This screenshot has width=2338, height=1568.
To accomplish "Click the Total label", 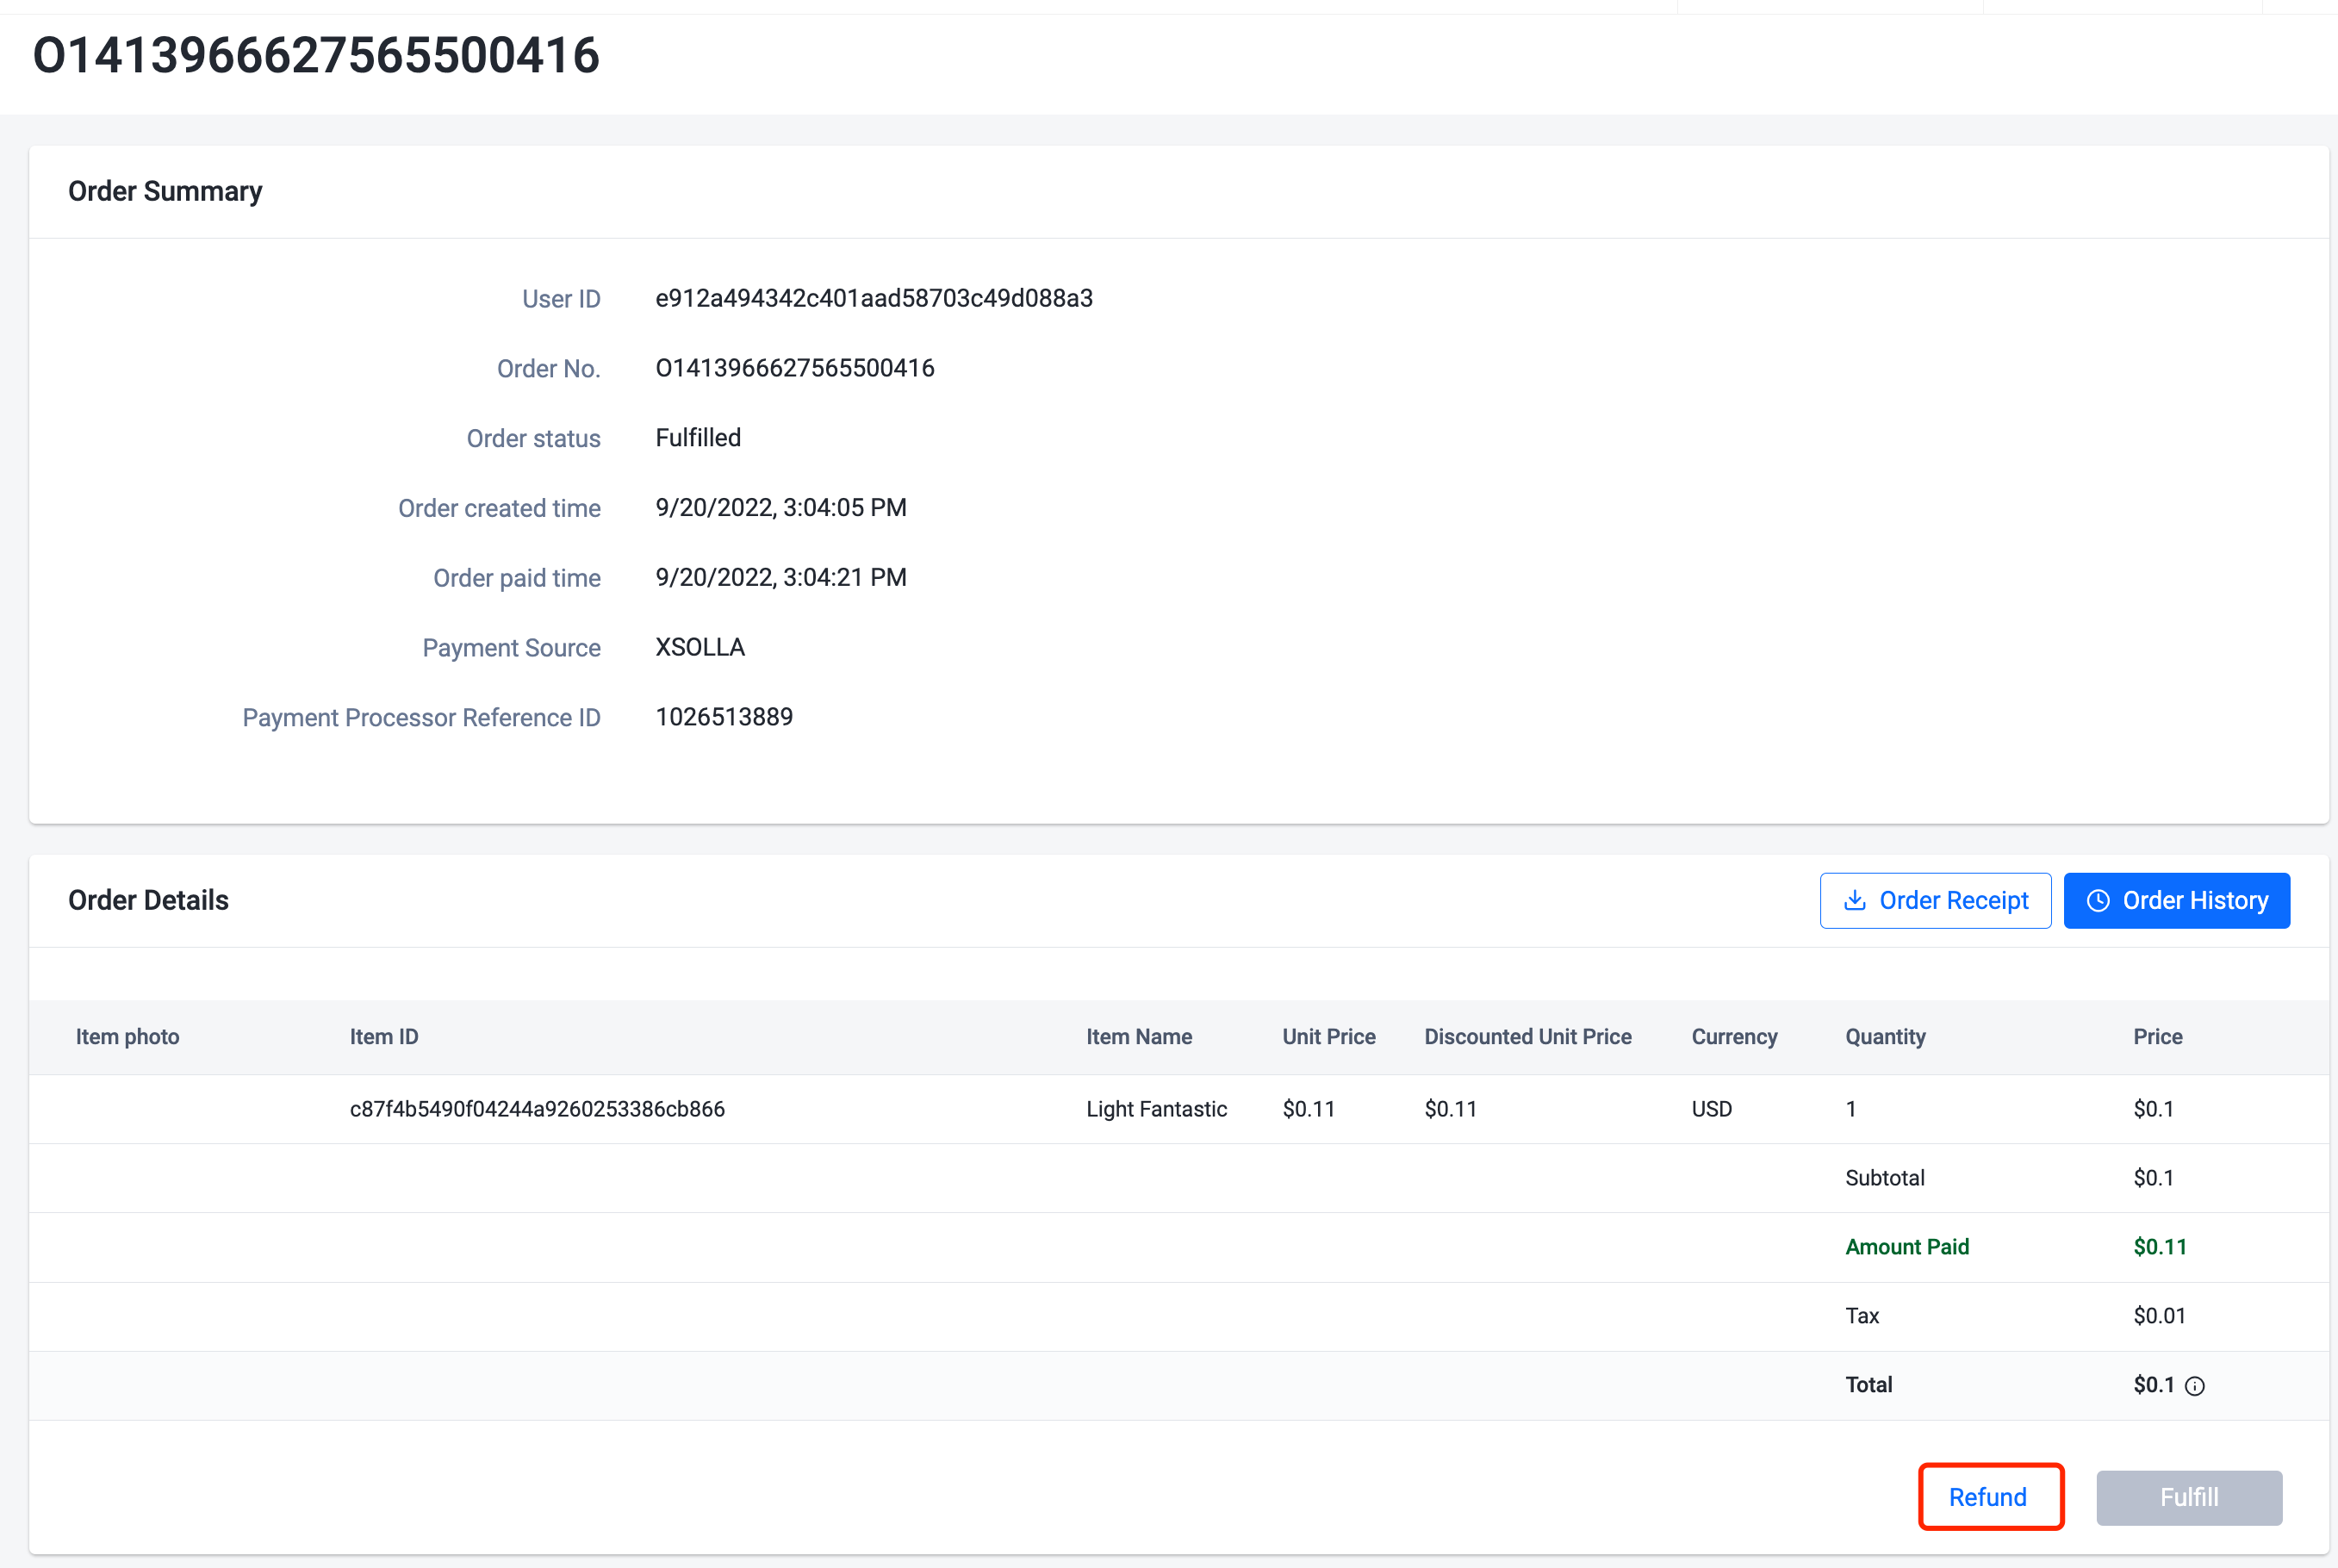I will 1868,1385.
